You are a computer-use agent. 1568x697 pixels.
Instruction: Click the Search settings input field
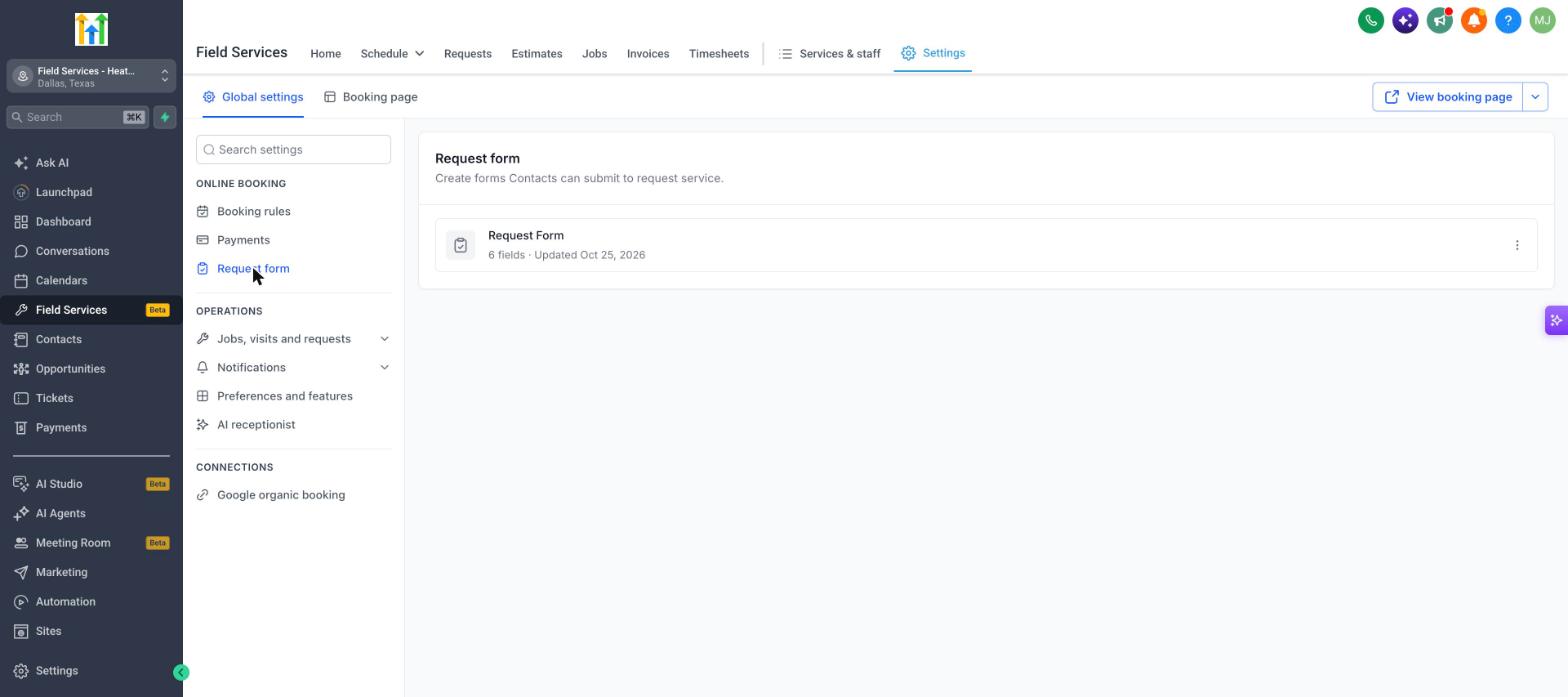[293, 150]
